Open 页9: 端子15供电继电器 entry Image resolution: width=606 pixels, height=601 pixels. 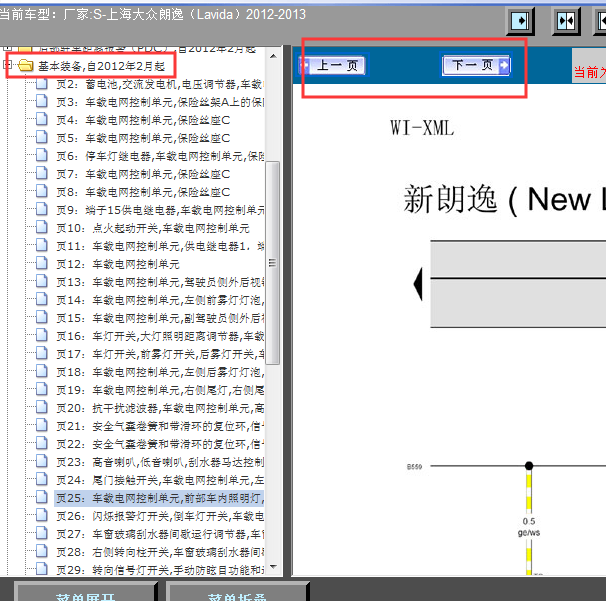coord(160,210)
